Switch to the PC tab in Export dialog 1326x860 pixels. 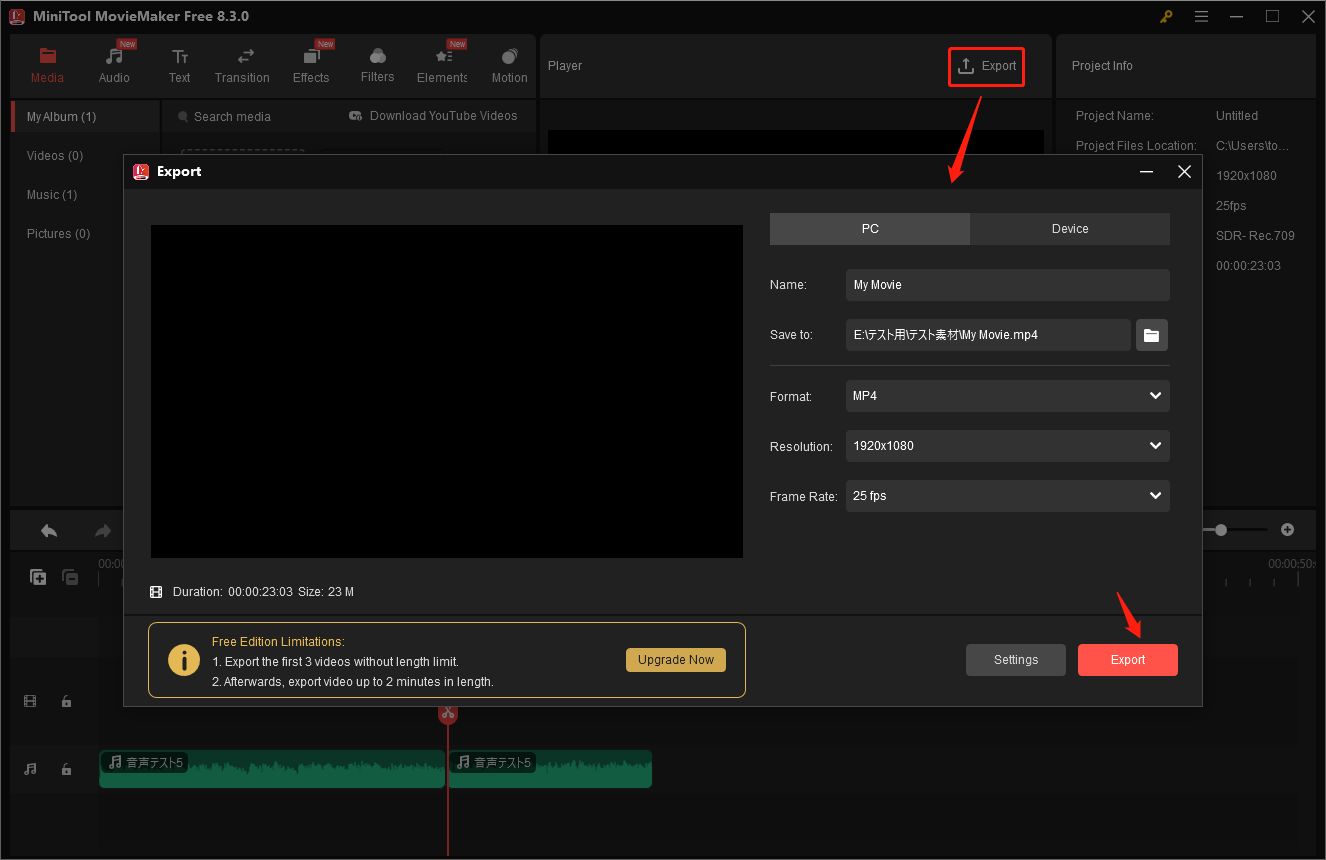(x=870, y=229)
